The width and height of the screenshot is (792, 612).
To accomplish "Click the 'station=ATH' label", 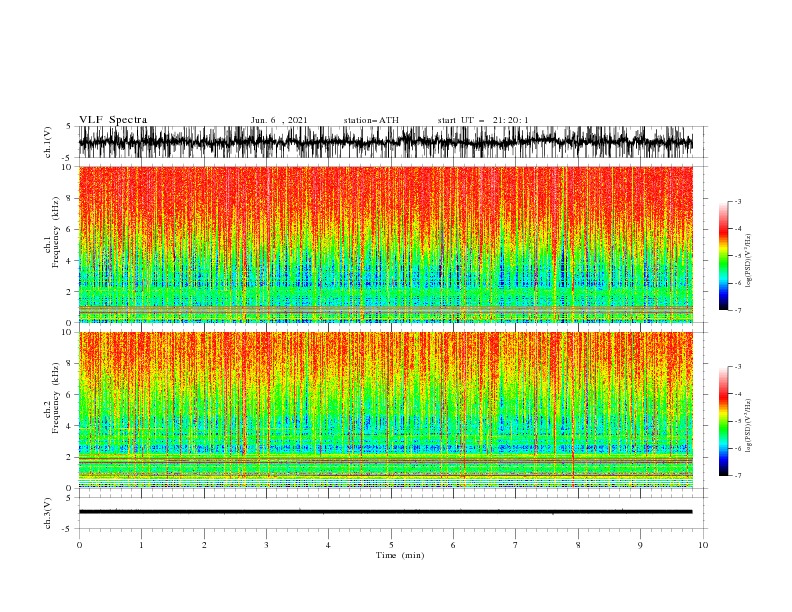I will [371, 120].
